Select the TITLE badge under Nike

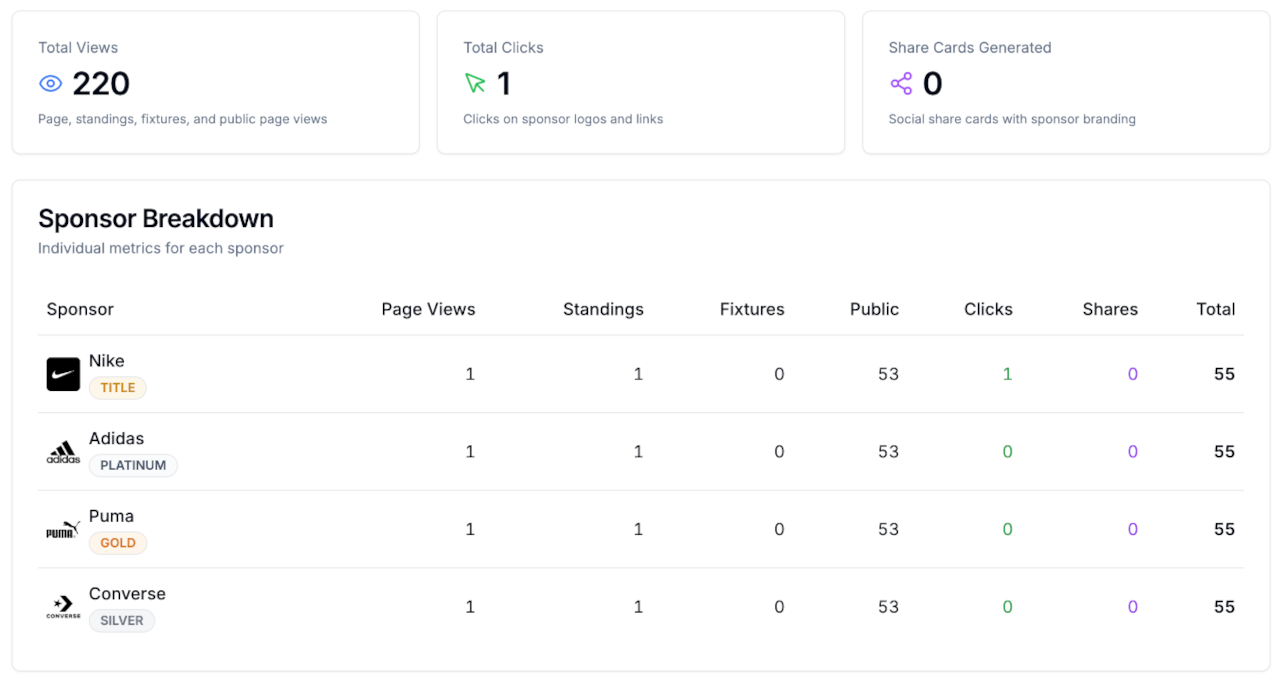(118, 387)
